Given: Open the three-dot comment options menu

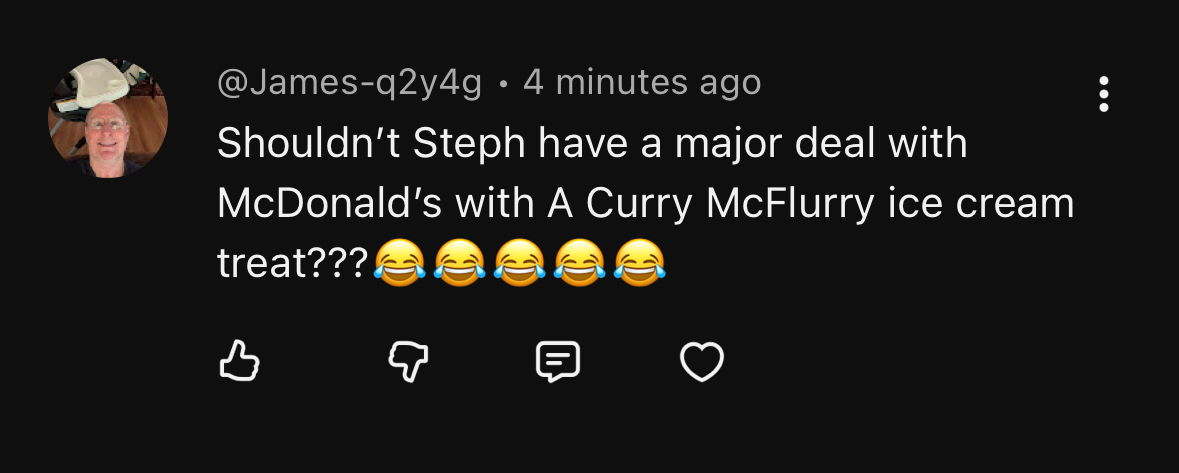Looking at the screenshot, I should click(1104, 94).
